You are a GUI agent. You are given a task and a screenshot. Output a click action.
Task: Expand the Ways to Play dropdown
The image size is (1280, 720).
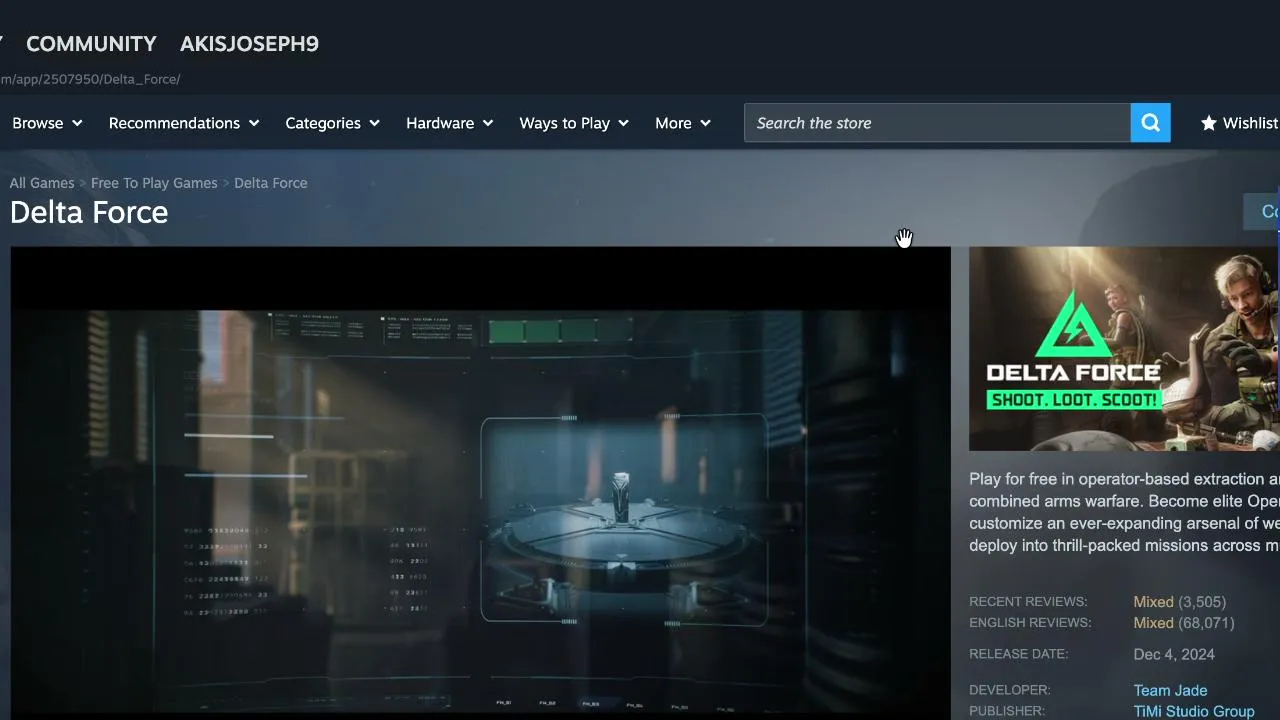click(574, 123)
